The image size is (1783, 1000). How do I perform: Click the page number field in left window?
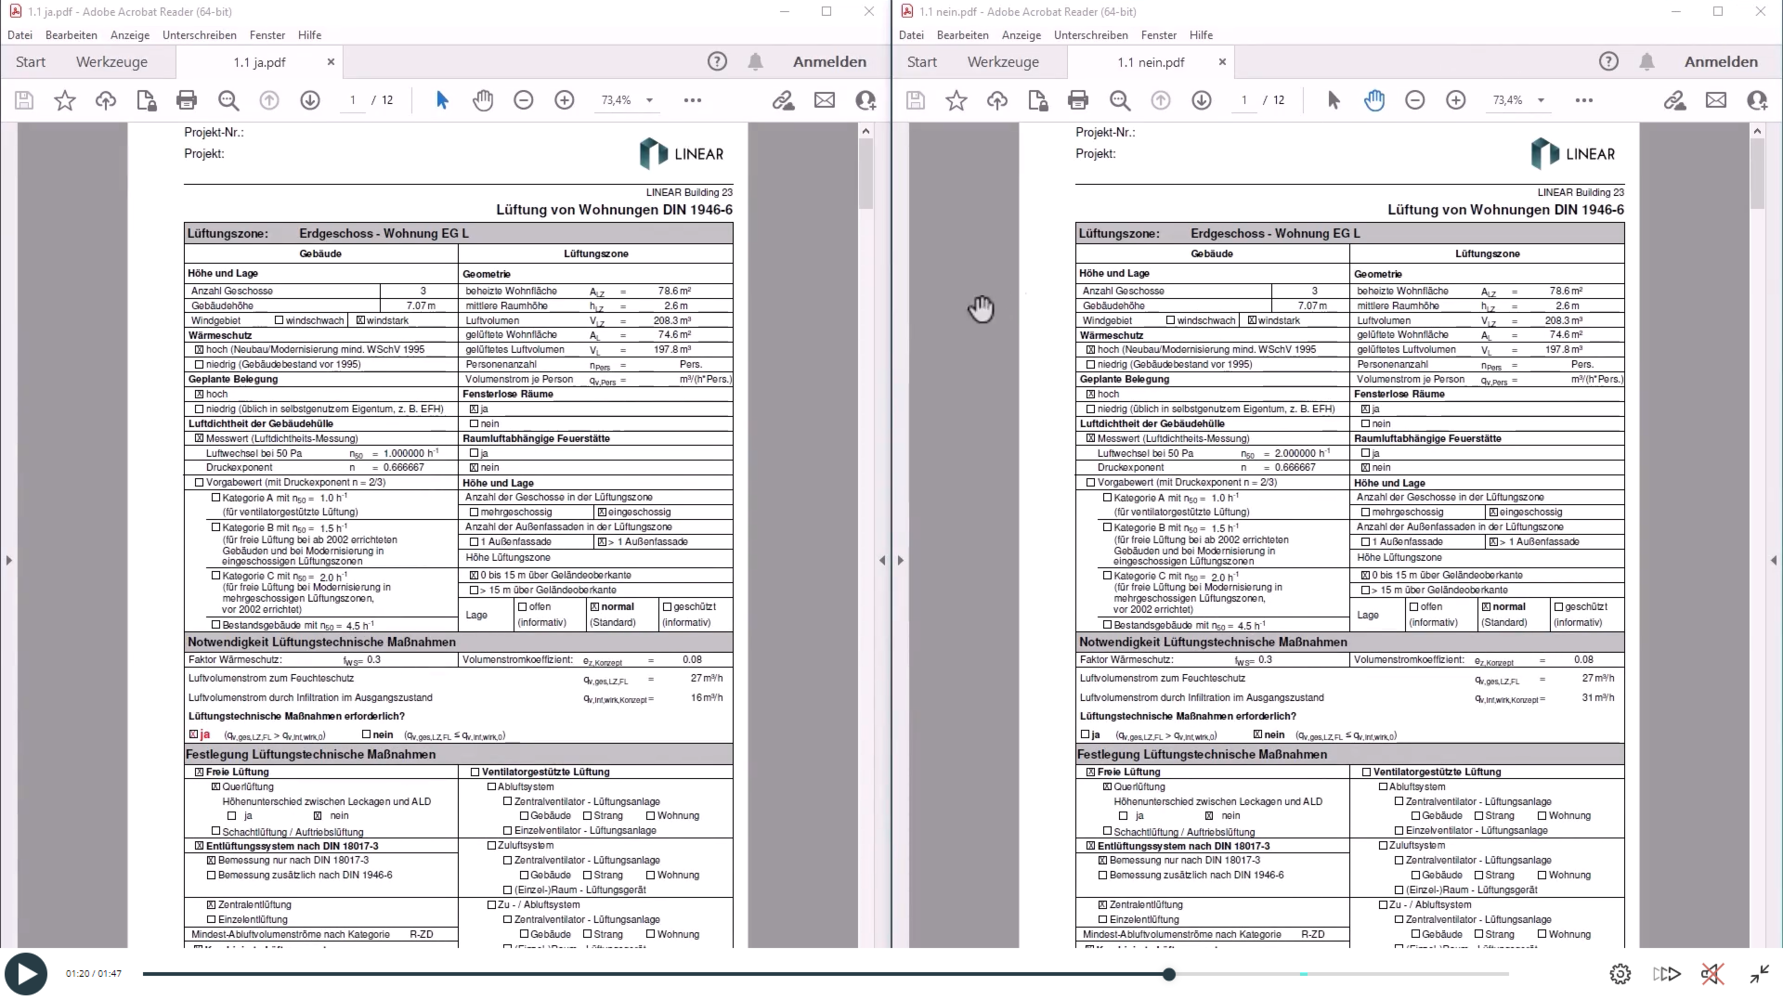point(352,100)
